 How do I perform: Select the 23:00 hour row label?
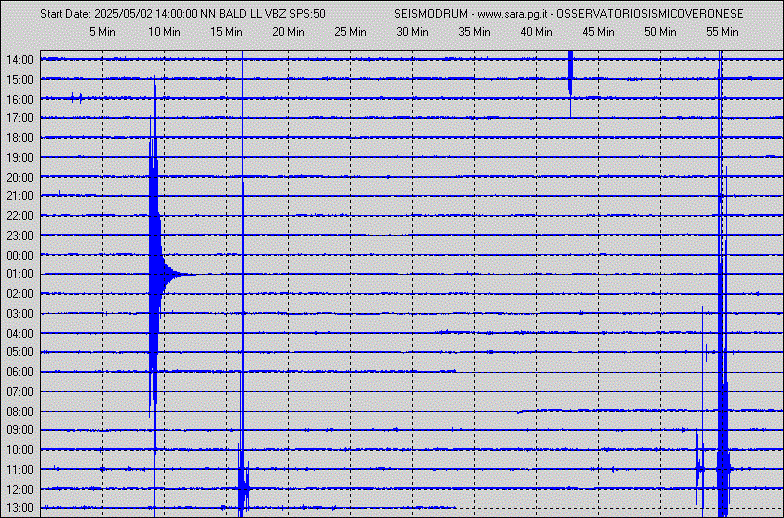point(20,236)
